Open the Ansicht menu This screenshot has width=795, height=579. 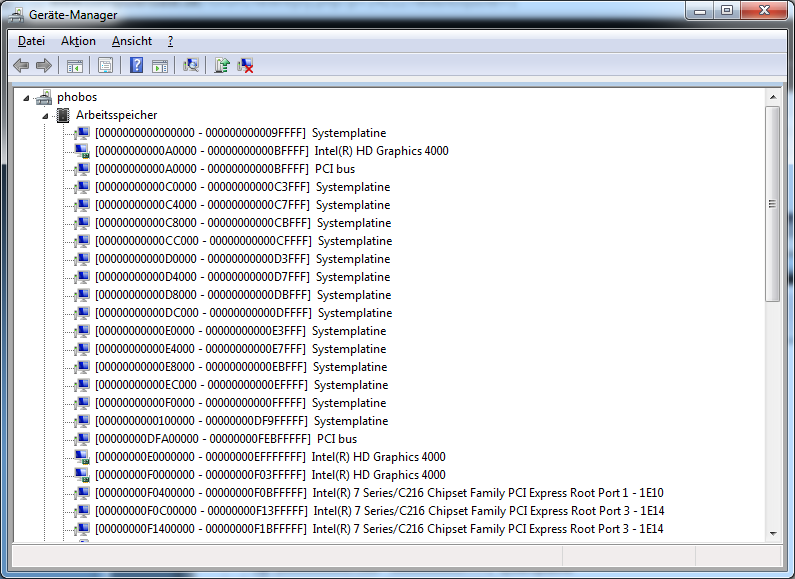coord(132,41)
